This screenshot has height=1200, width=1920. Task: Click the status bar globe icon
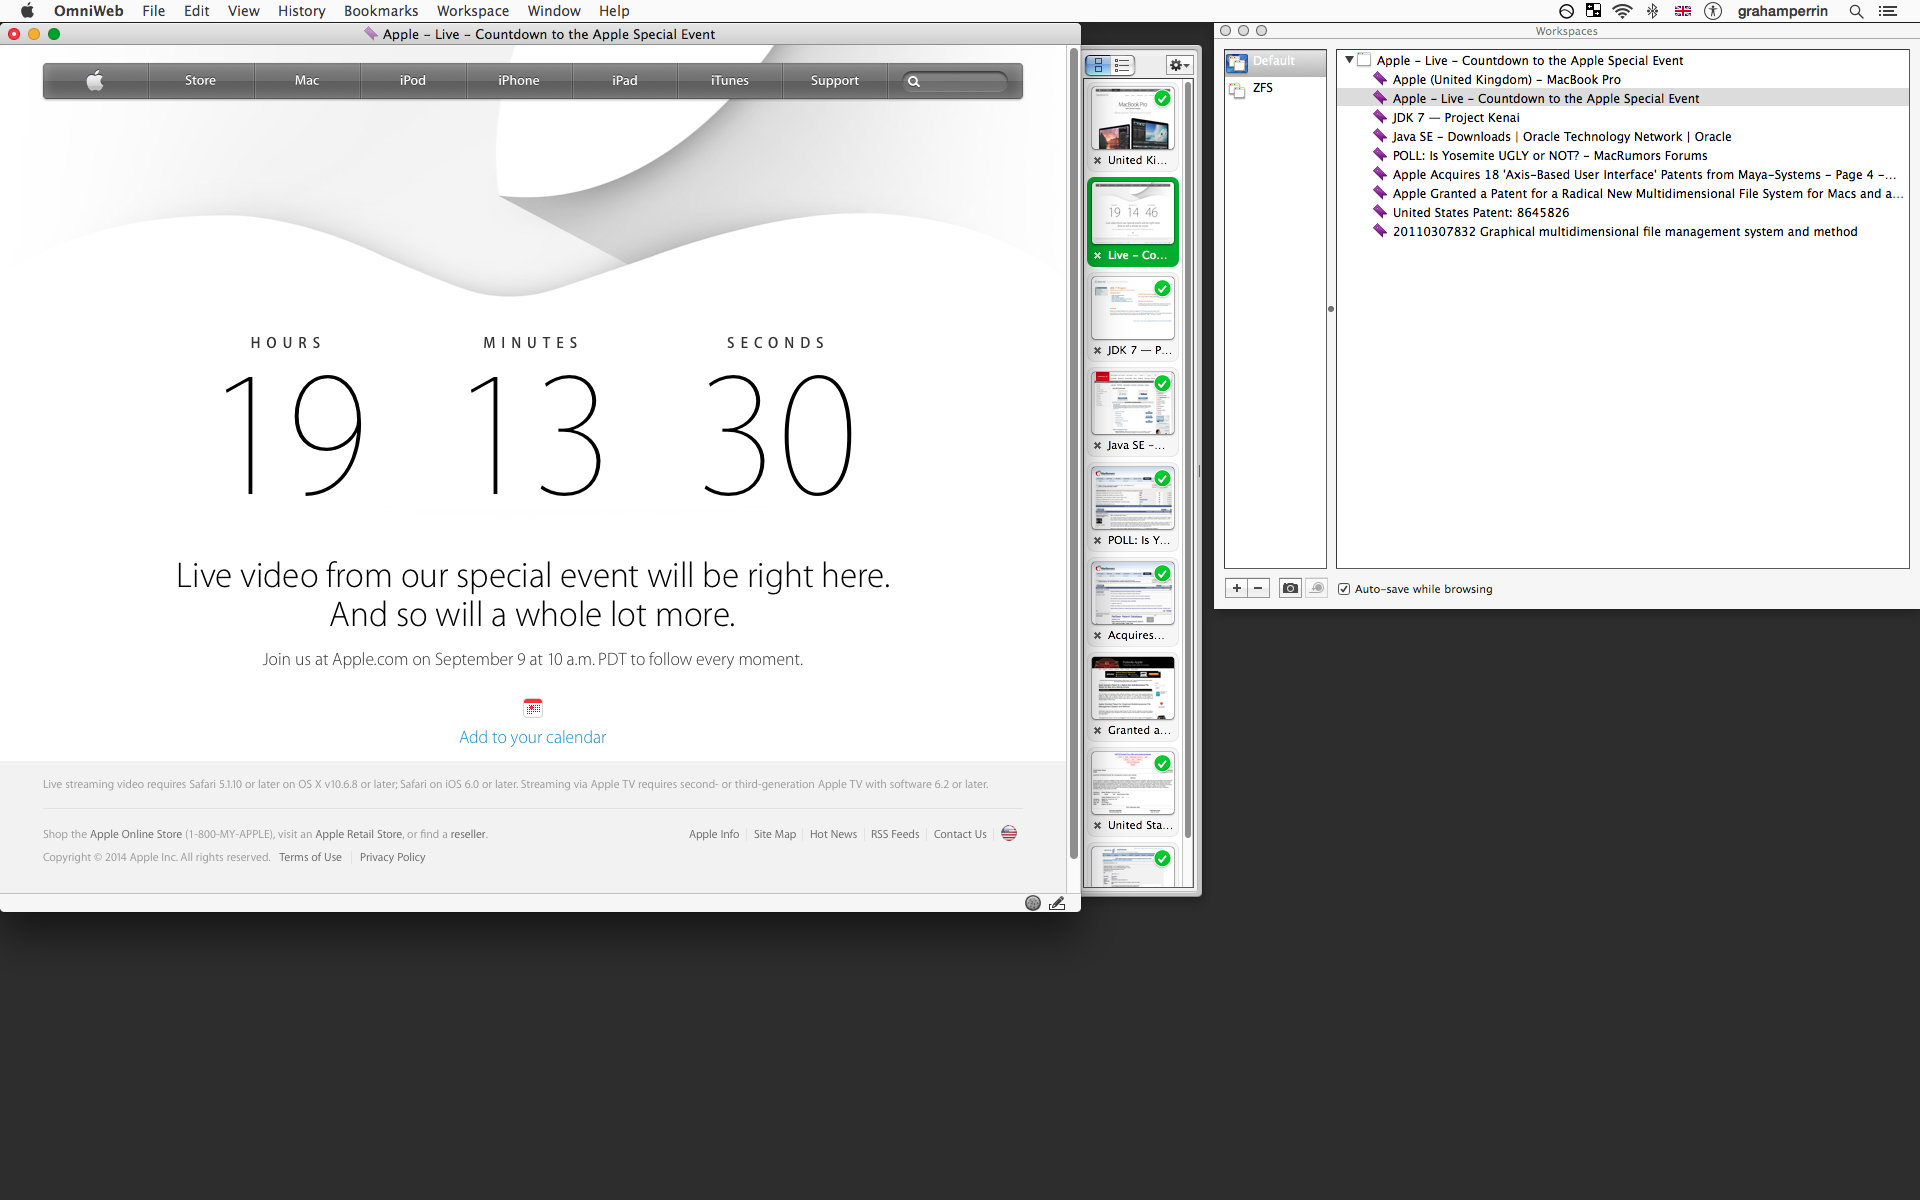click(1033, 903)
